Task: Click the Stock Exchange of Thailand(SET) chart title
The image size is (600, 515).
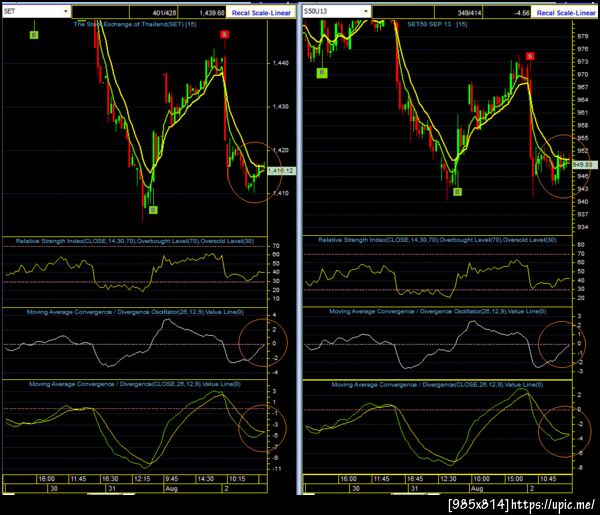Action: coord(135,24)
